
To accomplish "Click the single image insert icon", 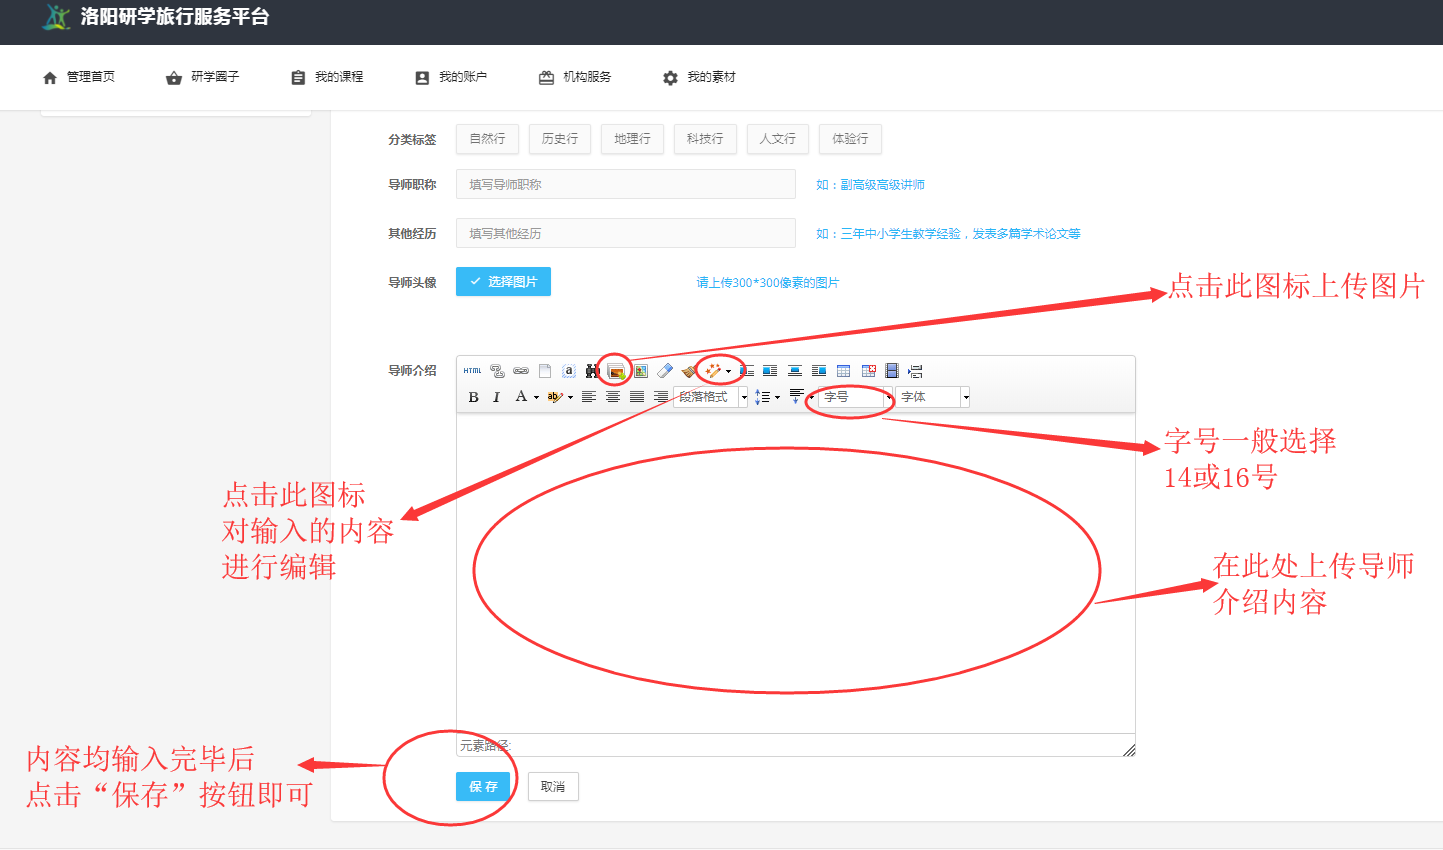I will [x=640, y=371].
